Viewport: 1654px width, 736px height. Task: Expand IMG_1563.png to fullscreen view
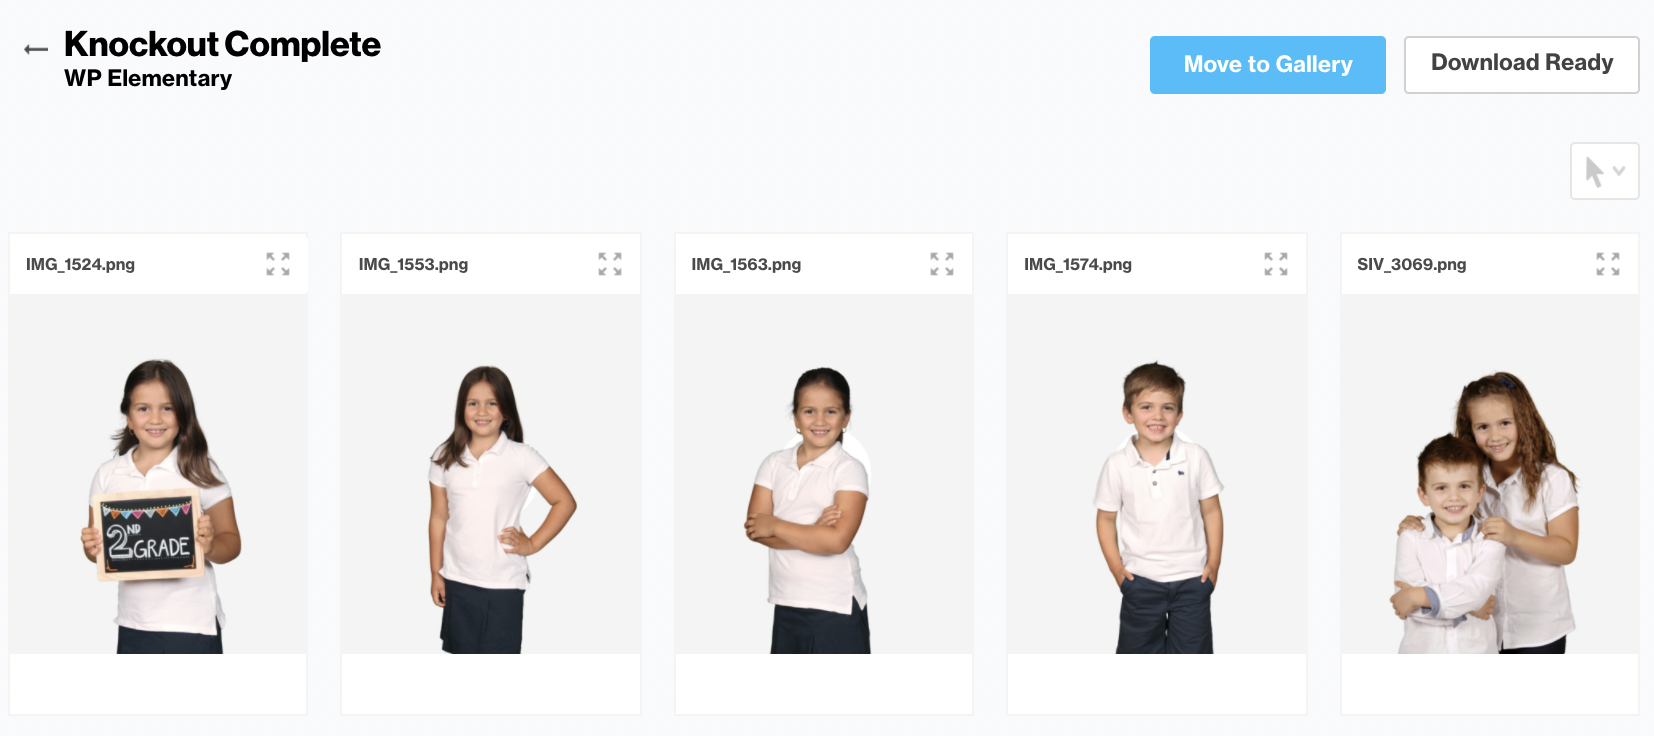pyautogui.click(x=942, y=264)
